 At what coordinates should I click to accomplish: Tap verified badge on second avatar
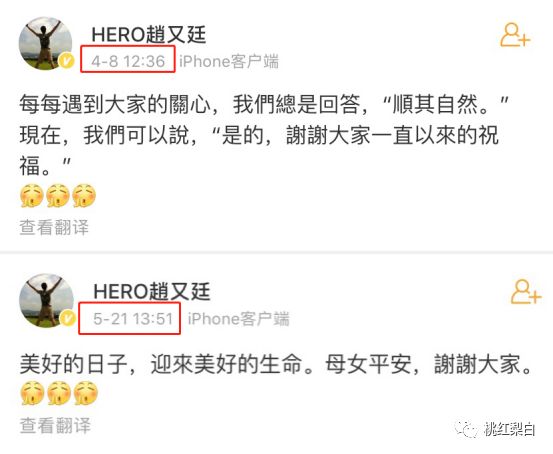[x=67, y=318]
